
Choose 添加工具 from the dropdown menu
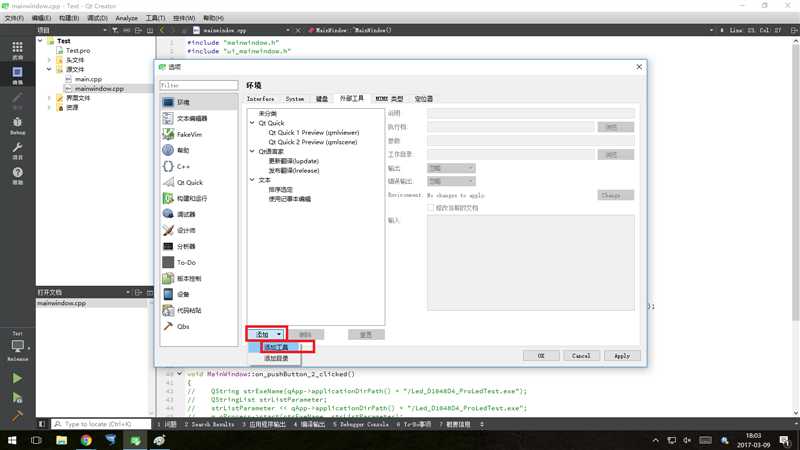click(276, 347)
